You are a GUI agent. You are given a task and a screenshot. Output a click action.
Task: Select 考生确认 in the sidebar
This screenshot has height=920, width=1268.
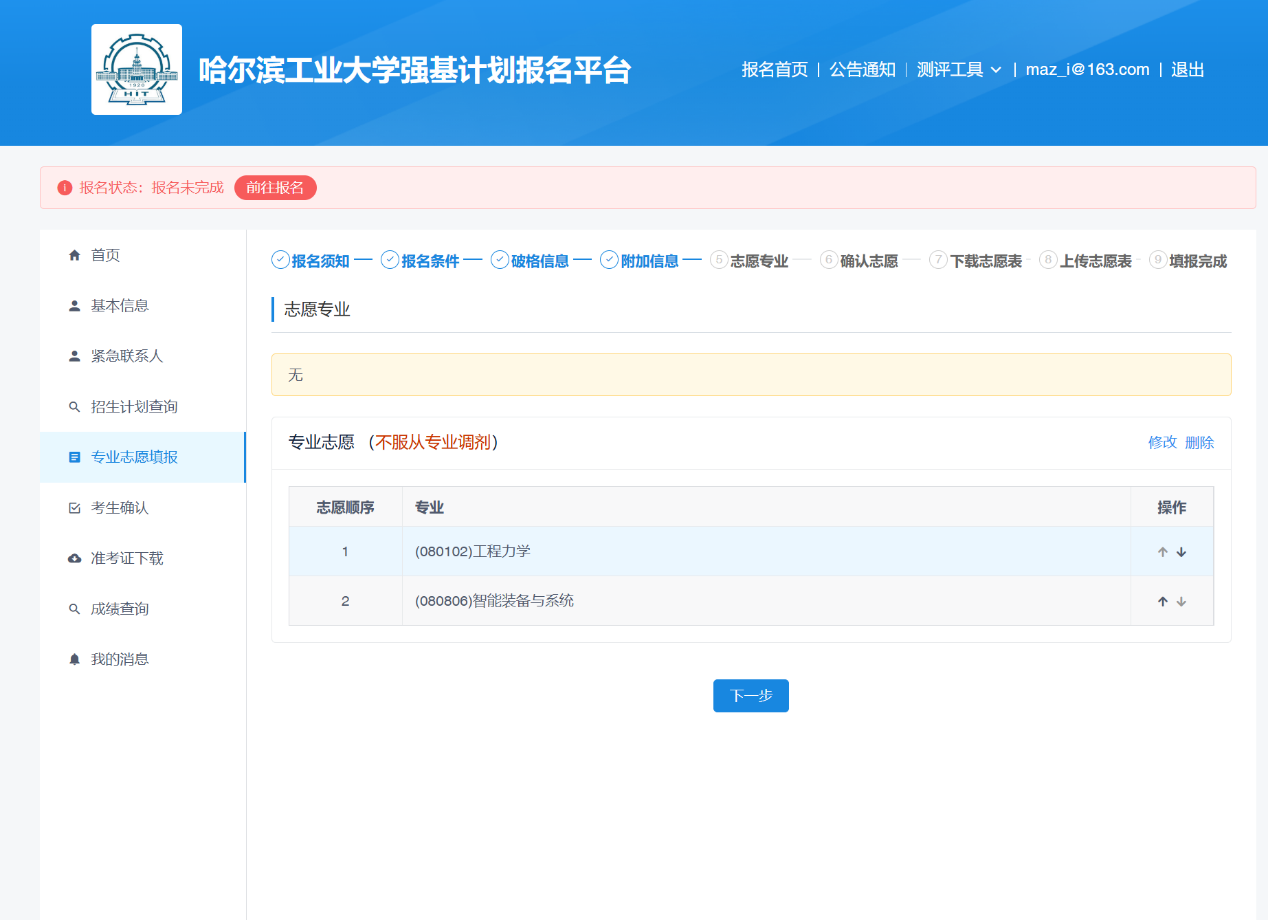119,508
